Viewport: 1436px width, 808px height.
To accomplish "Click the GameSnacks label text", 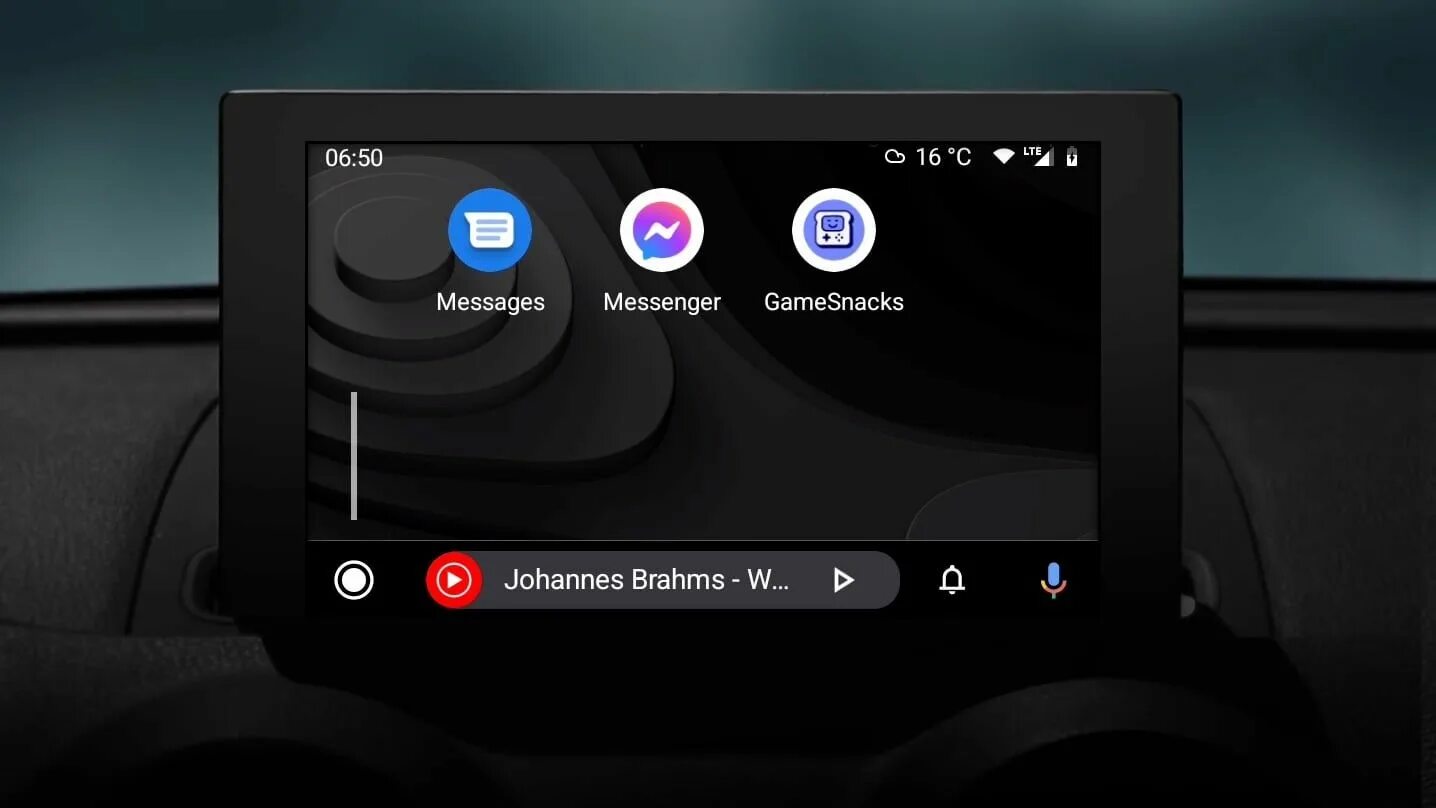I will (834, 302).
